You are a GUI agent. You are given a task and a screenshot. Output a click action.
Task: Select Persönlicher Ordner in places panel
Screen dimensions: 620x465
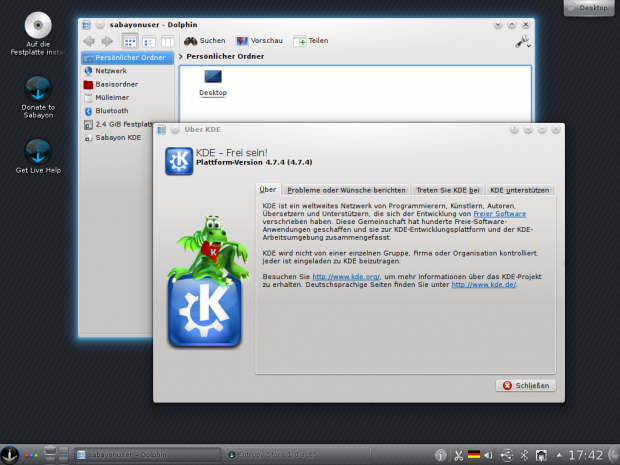127,58
